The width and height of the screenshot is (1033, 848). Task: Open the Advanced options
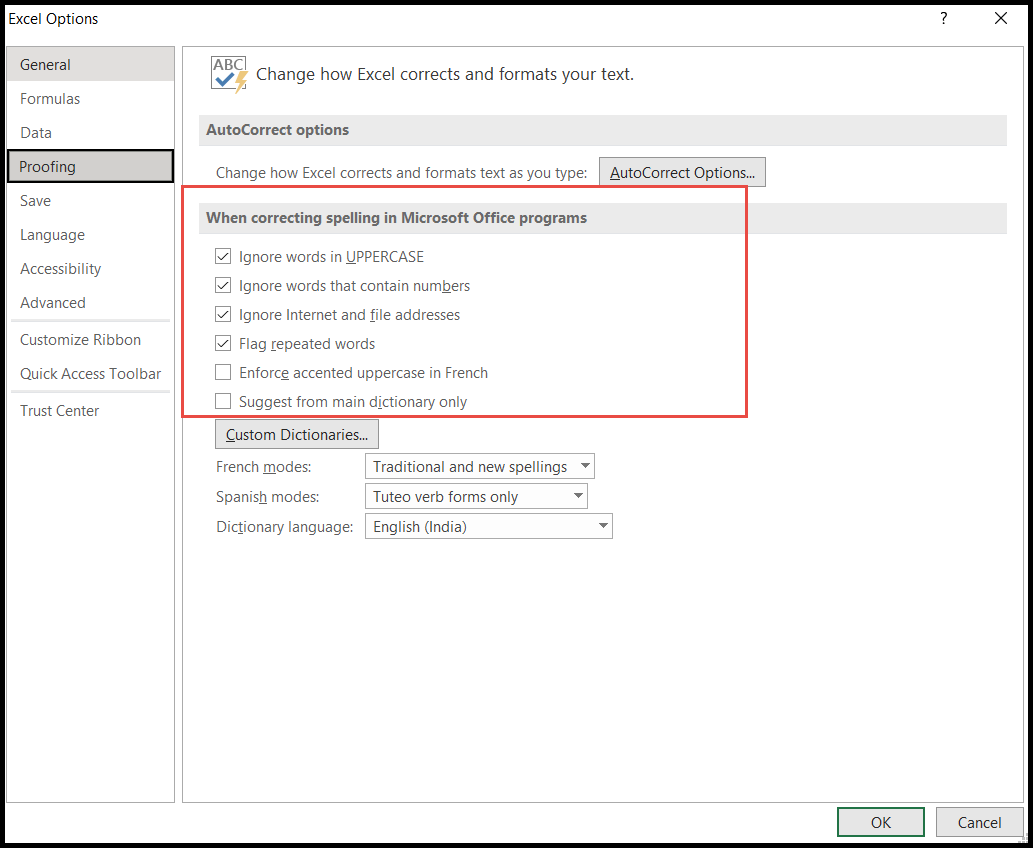[90, 302]
